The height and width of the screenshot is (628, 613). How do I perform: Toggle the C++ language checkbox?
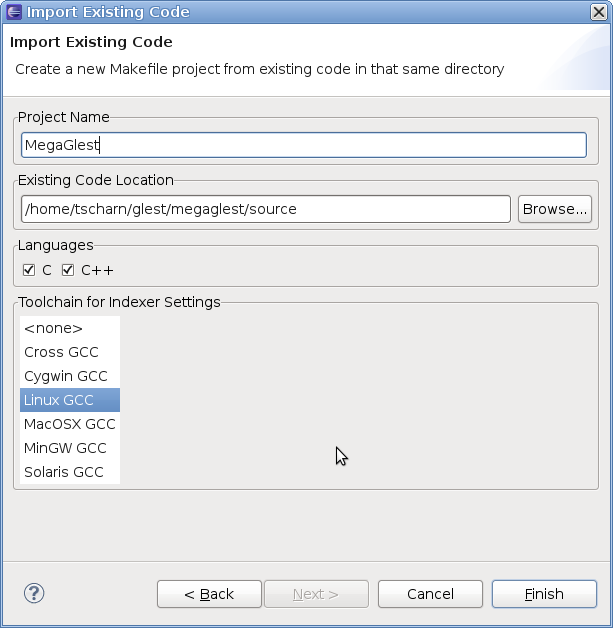68,270
